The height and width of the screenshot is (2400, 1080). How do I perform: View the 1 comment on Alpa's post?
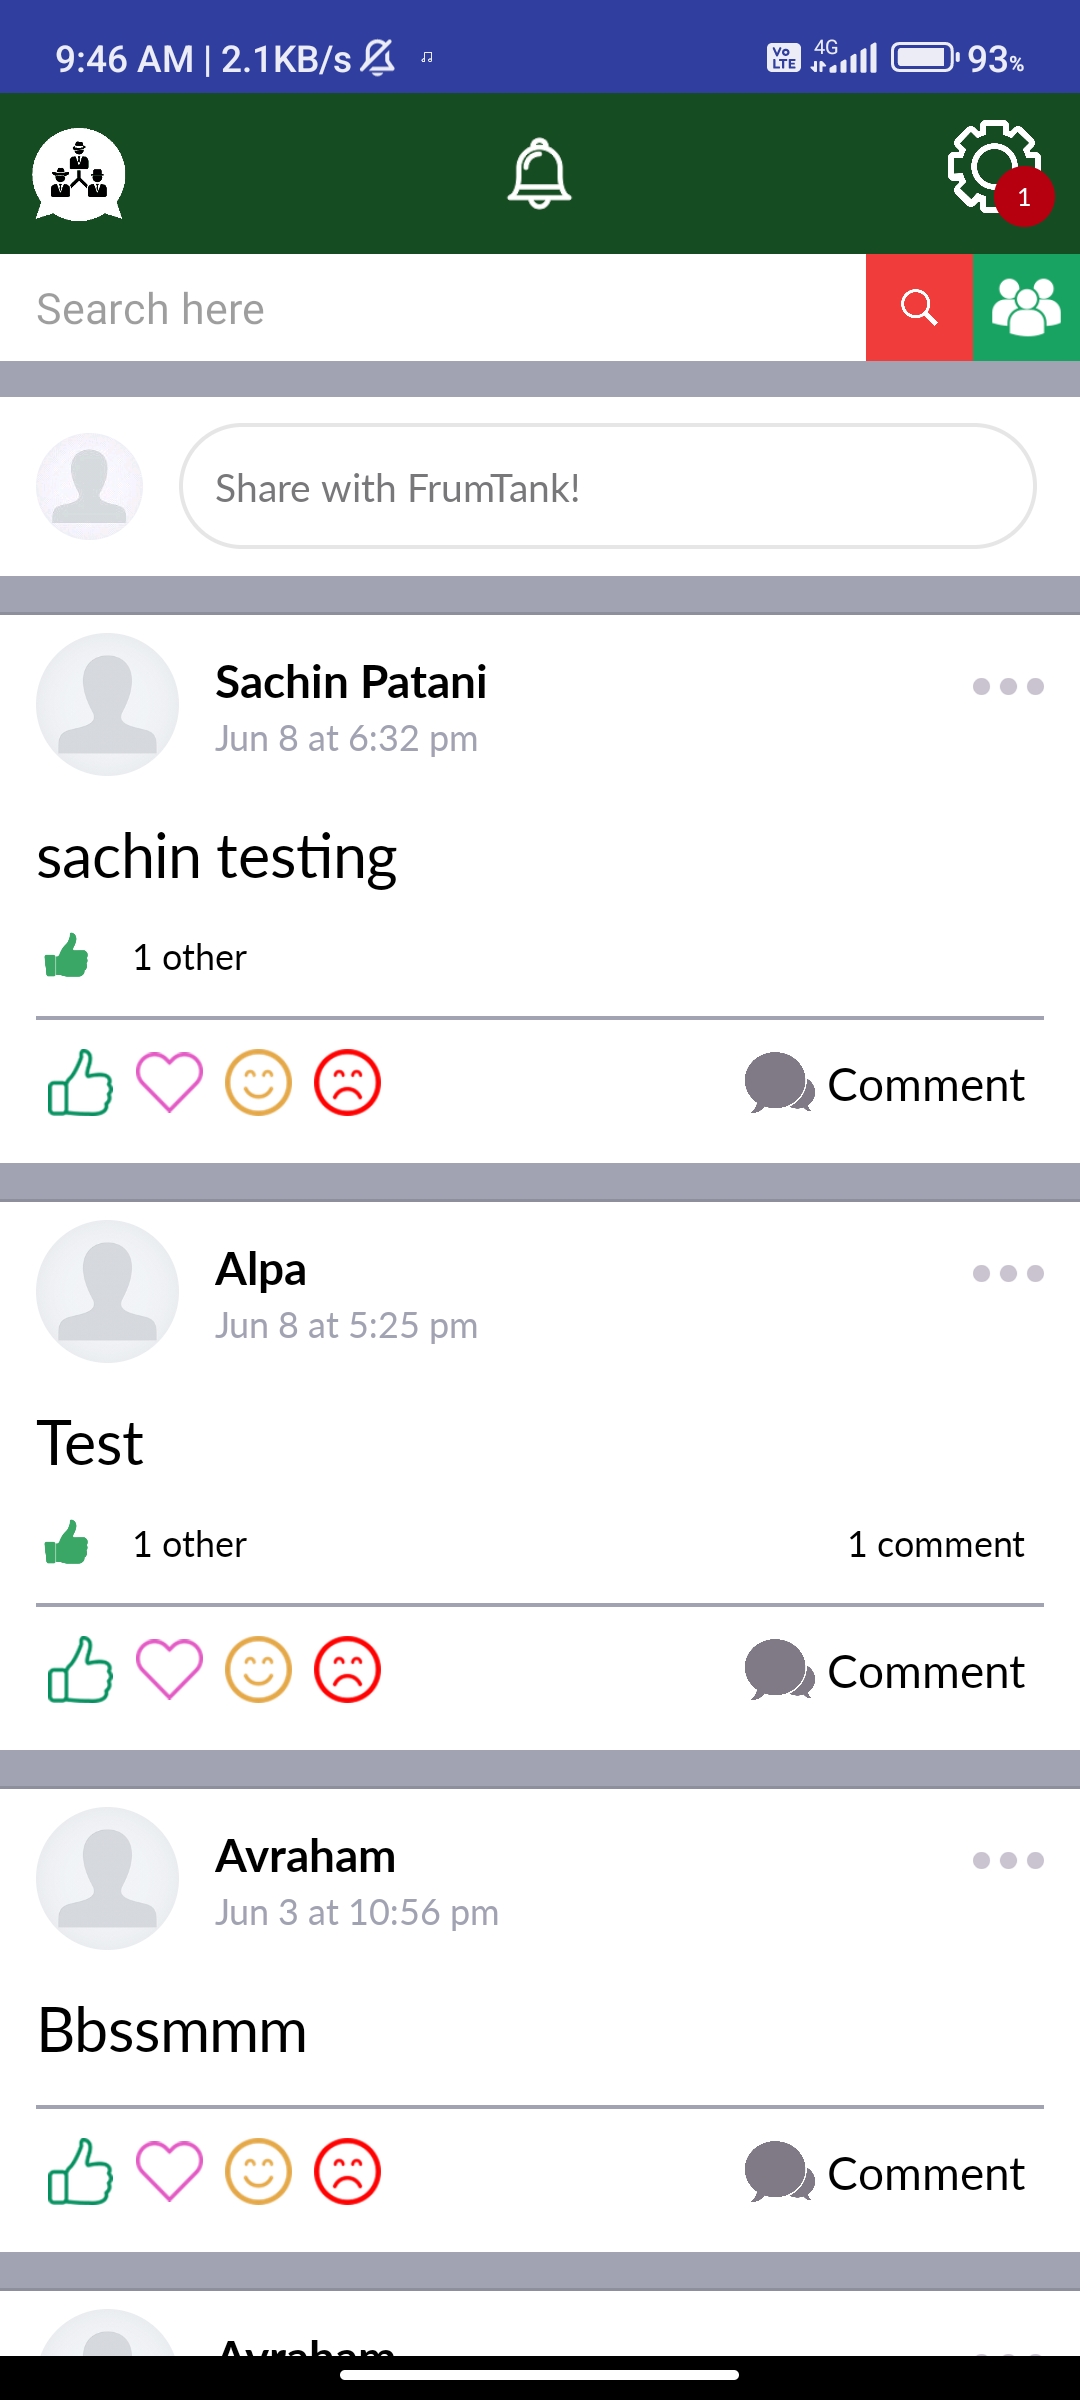[936, 1544]
